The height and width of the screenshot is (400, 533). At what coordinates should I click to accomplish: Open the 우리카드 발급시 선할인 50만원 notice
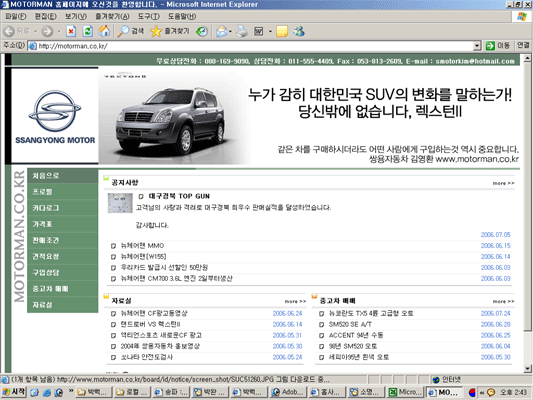tap(164, 267)
